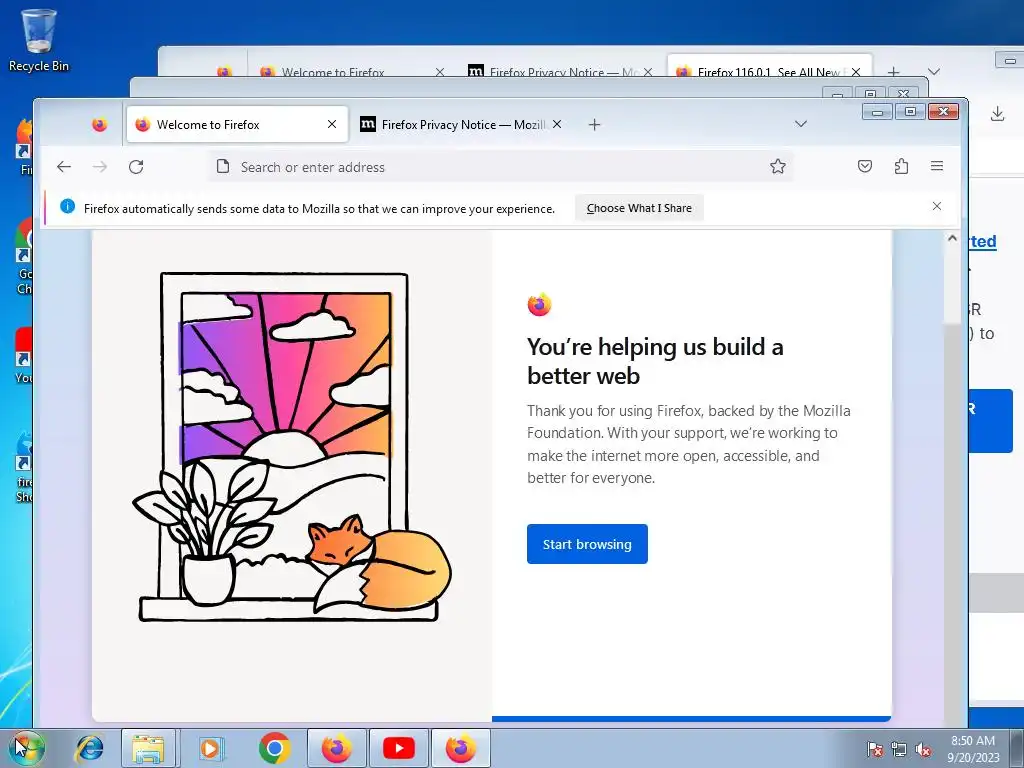Click scrollbar up arrow in front window

click(x=952, y=239)
